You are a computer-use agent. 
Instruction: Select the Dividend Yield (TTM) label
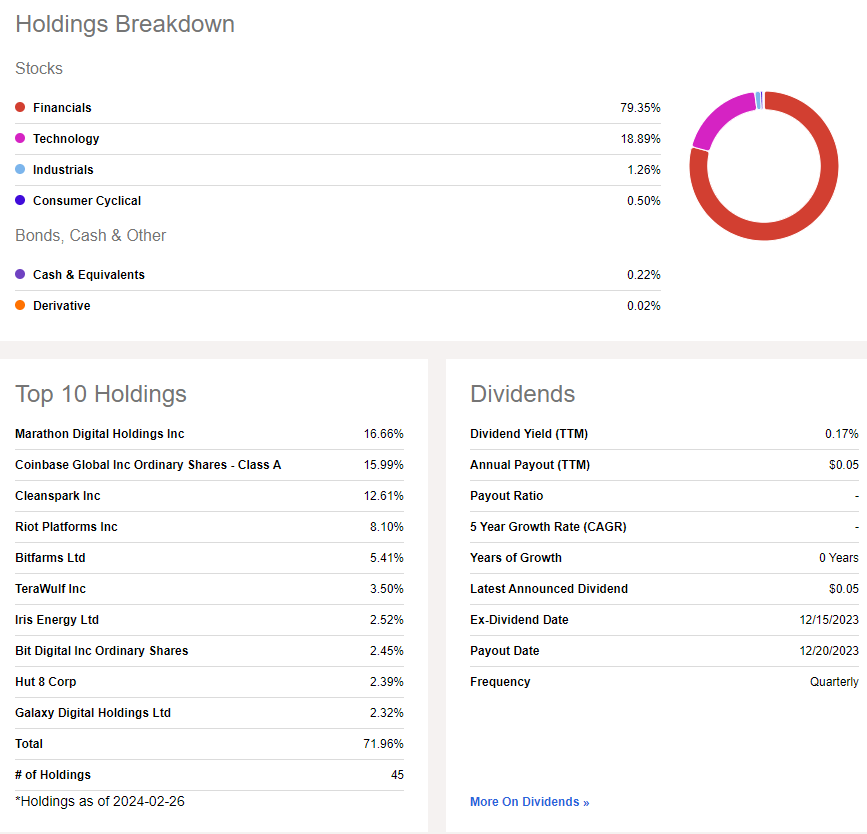pyautogui.click(x=529, y=434)
